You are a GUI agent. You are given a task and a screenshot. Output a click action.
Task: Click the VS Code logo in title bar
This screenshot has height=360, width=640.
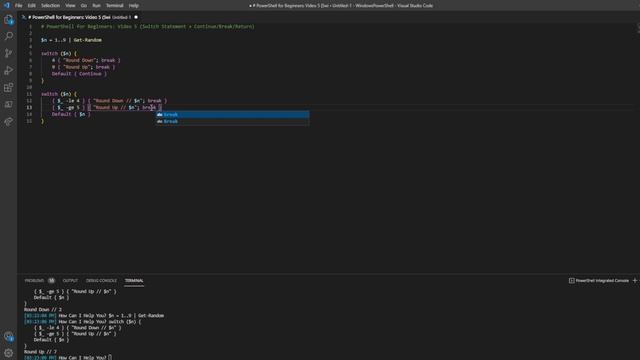(7, 5)
